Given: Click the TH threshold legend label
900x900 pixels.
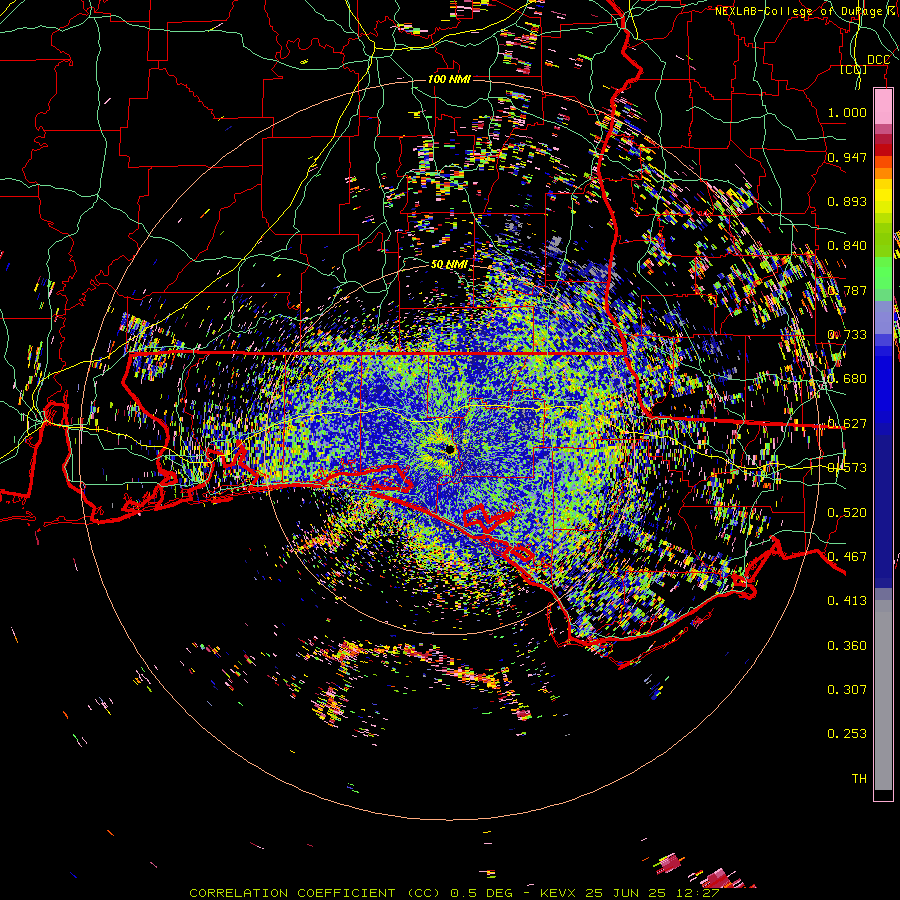Looking at the screenshot, I should pyautogui.click(x=859, y=778).
